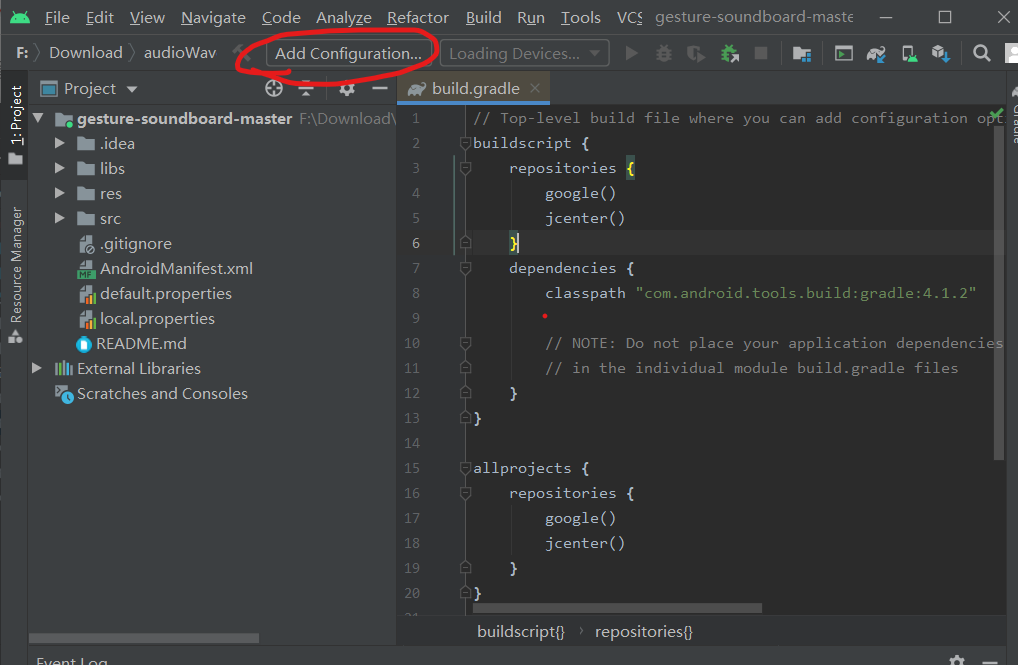
Task: Collapse all nodes in Project panel
Action: click(306, 88)
